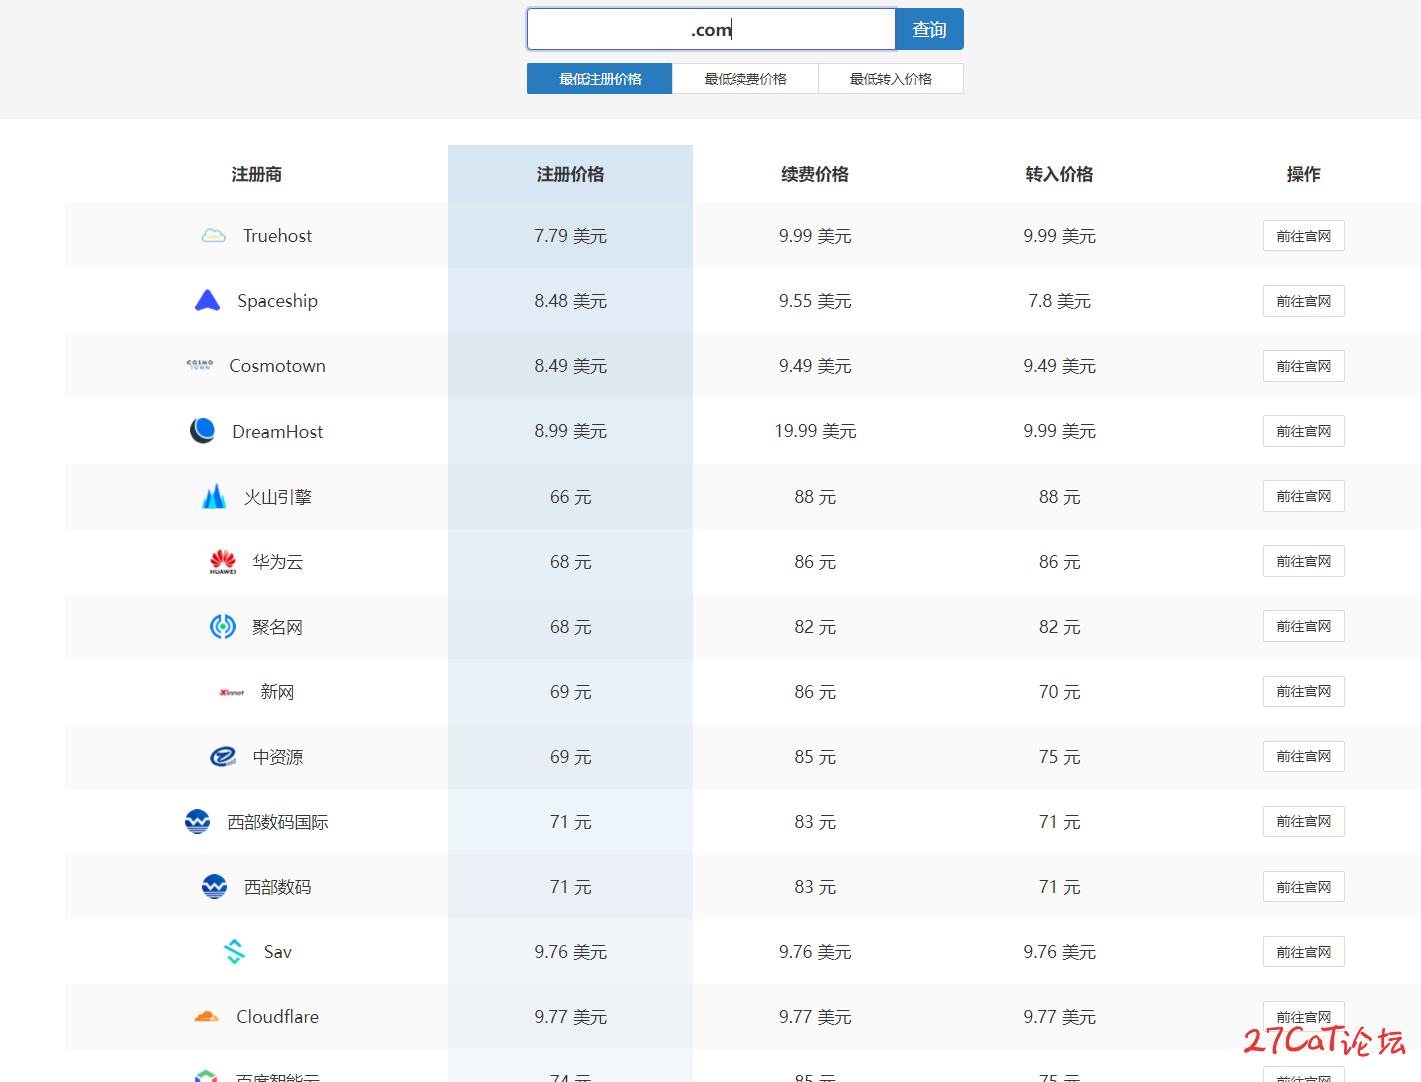The image size is (1421, 1082).
Task: Open 前往官网 button for Sav
Action: tap(1304, 952)
